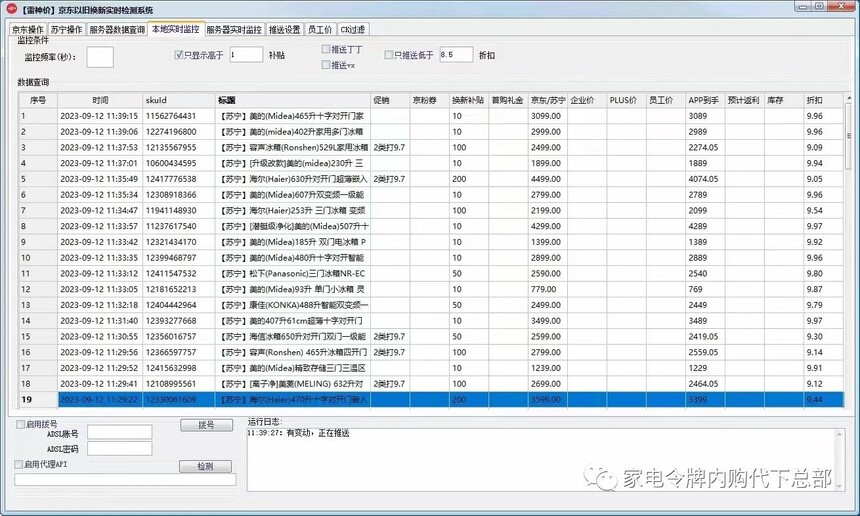Select highlighted row number 19
860x516 pixels.
[38, 400]
